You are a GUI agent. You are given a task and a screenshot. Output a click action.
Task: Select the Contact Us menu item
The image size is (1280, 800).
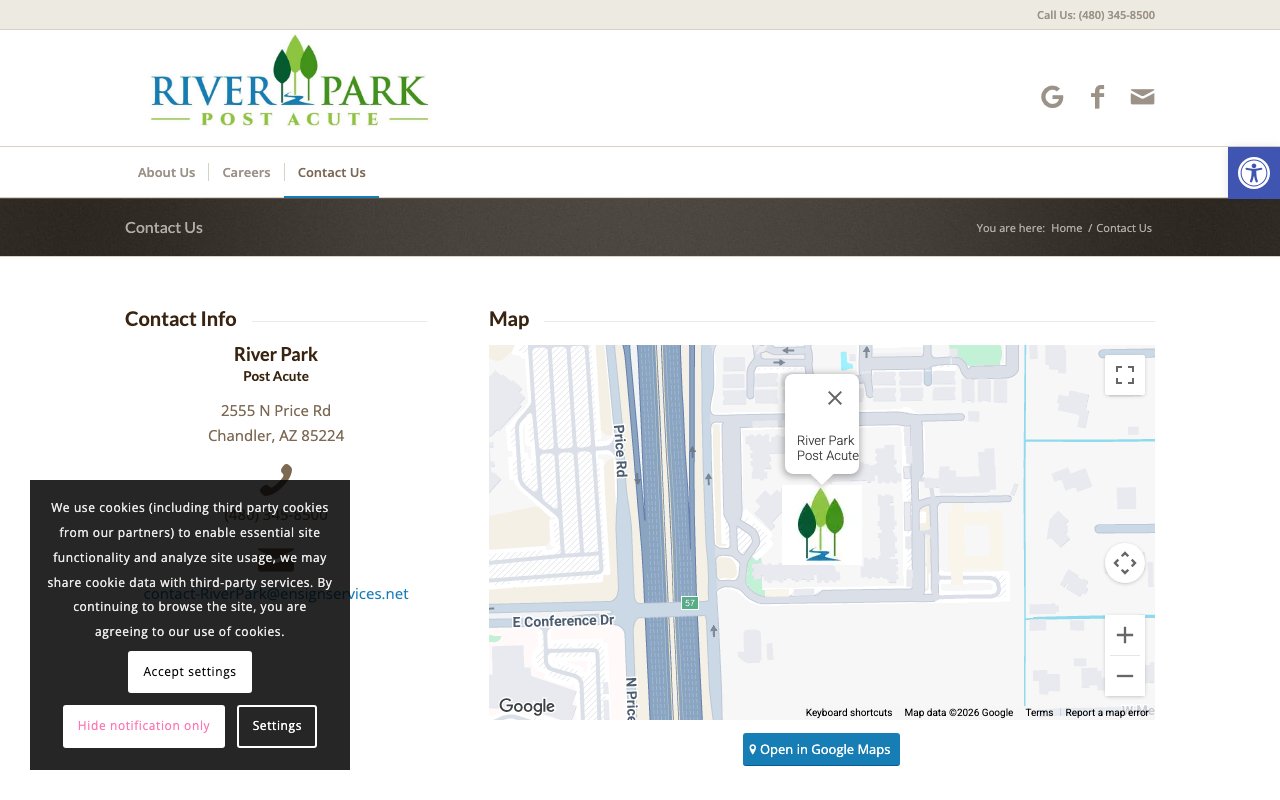coord(331,172)
